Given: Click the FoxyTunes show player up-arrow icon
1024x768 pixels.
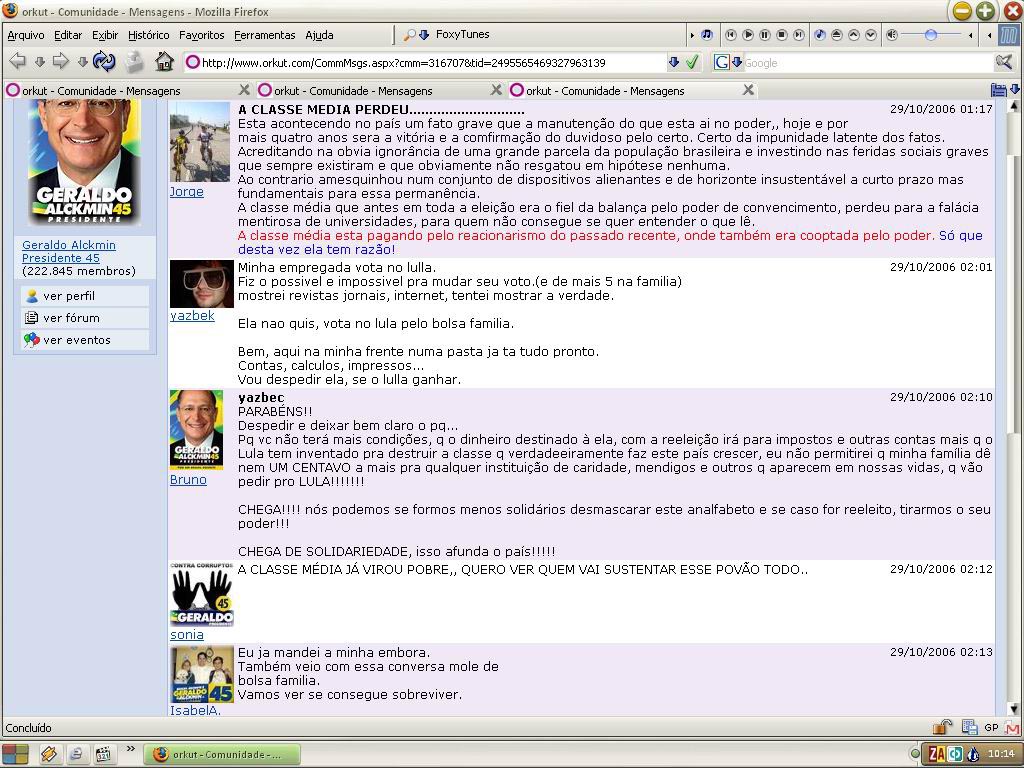Looking at the screenshot, I should 854,35.
